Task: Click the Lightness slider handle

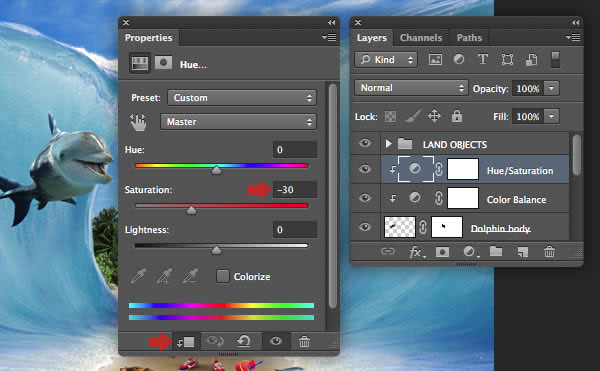Action: pyautogui.click(x=217, y=250)
